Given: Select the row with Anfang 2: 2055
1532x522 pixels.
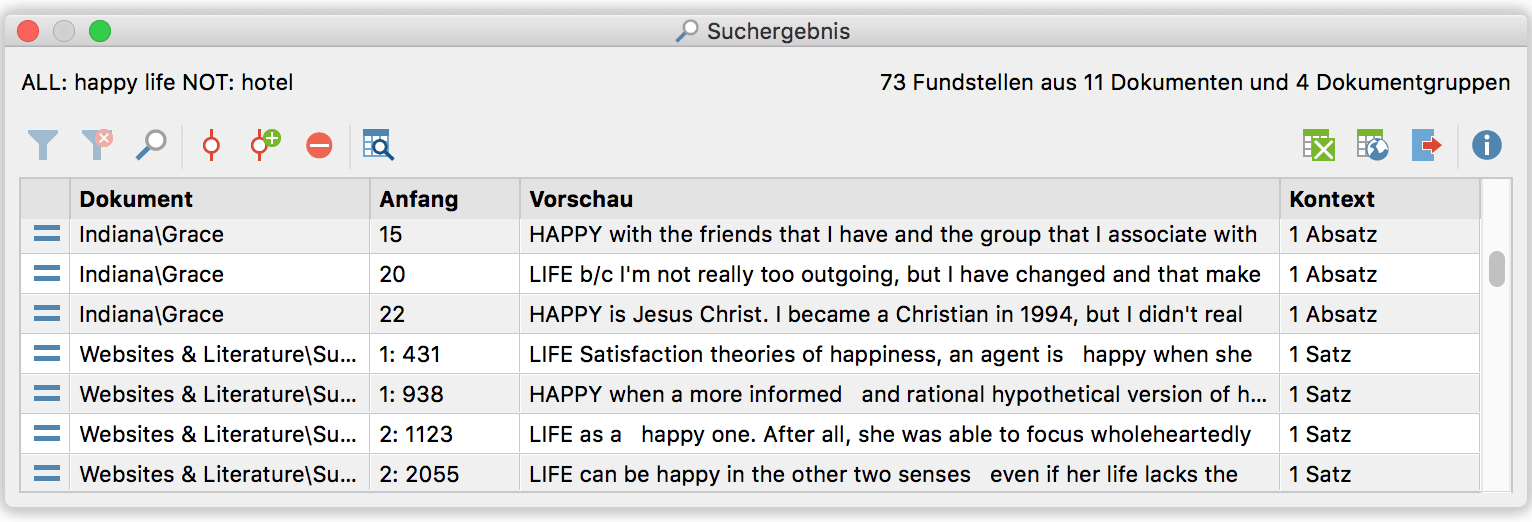Looking at the screenshot, I should (750, 474).
